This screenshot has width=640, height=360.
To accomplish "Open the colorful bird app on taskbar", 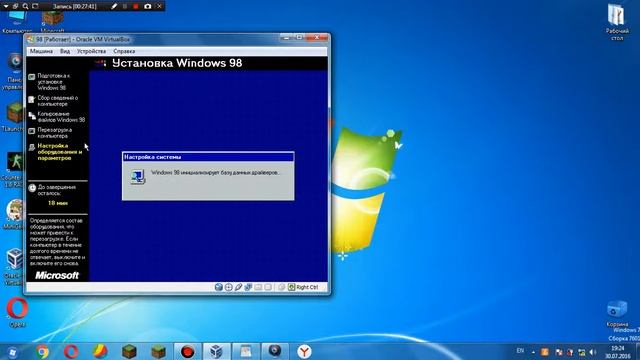I will tap(100, 352).
